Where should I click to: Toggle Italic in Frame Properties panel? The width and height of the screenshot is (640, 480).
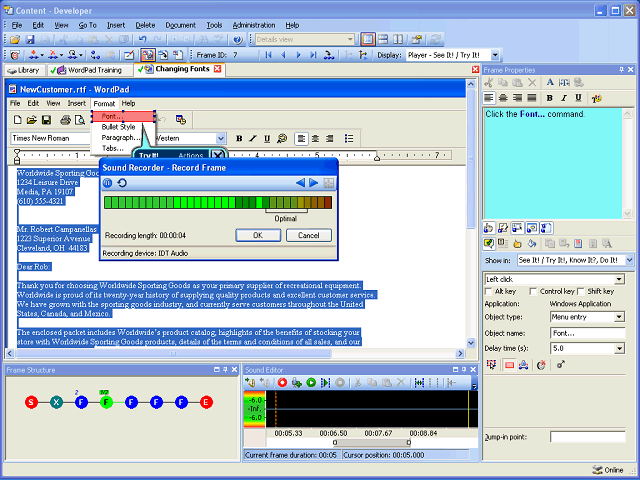point(564,98)
